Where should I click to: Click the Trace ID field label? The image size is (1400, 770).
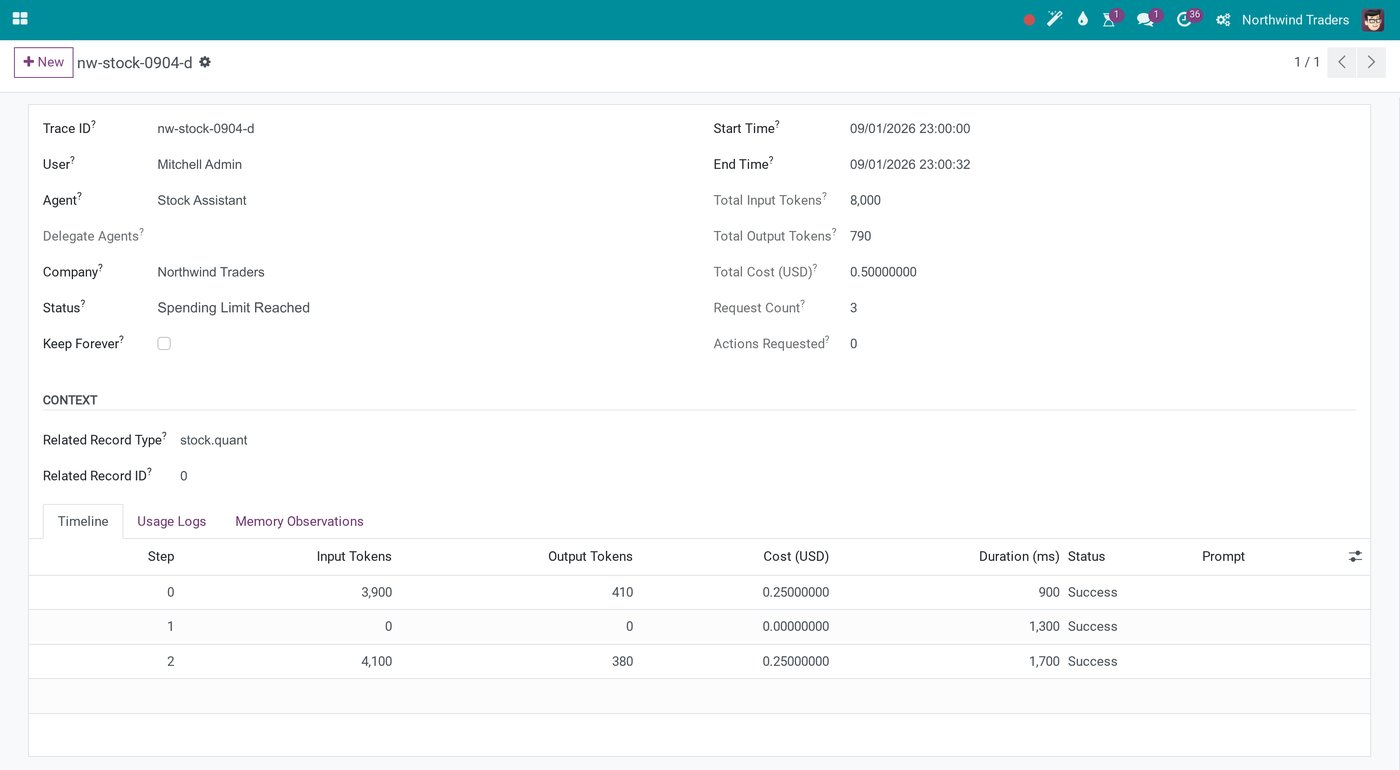coord(67,128)
